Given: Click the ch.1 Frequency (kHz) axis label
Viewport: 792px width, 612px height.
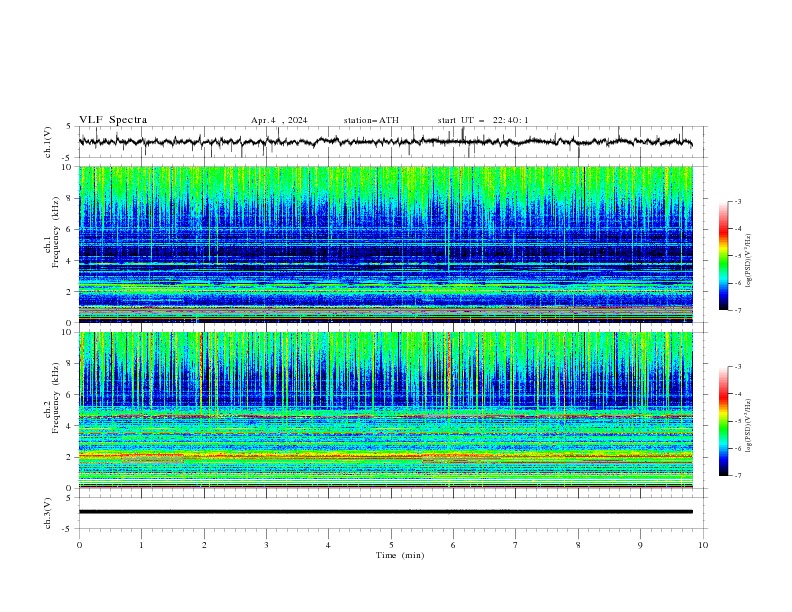Looking at the screenshot, I should [52, 230].
